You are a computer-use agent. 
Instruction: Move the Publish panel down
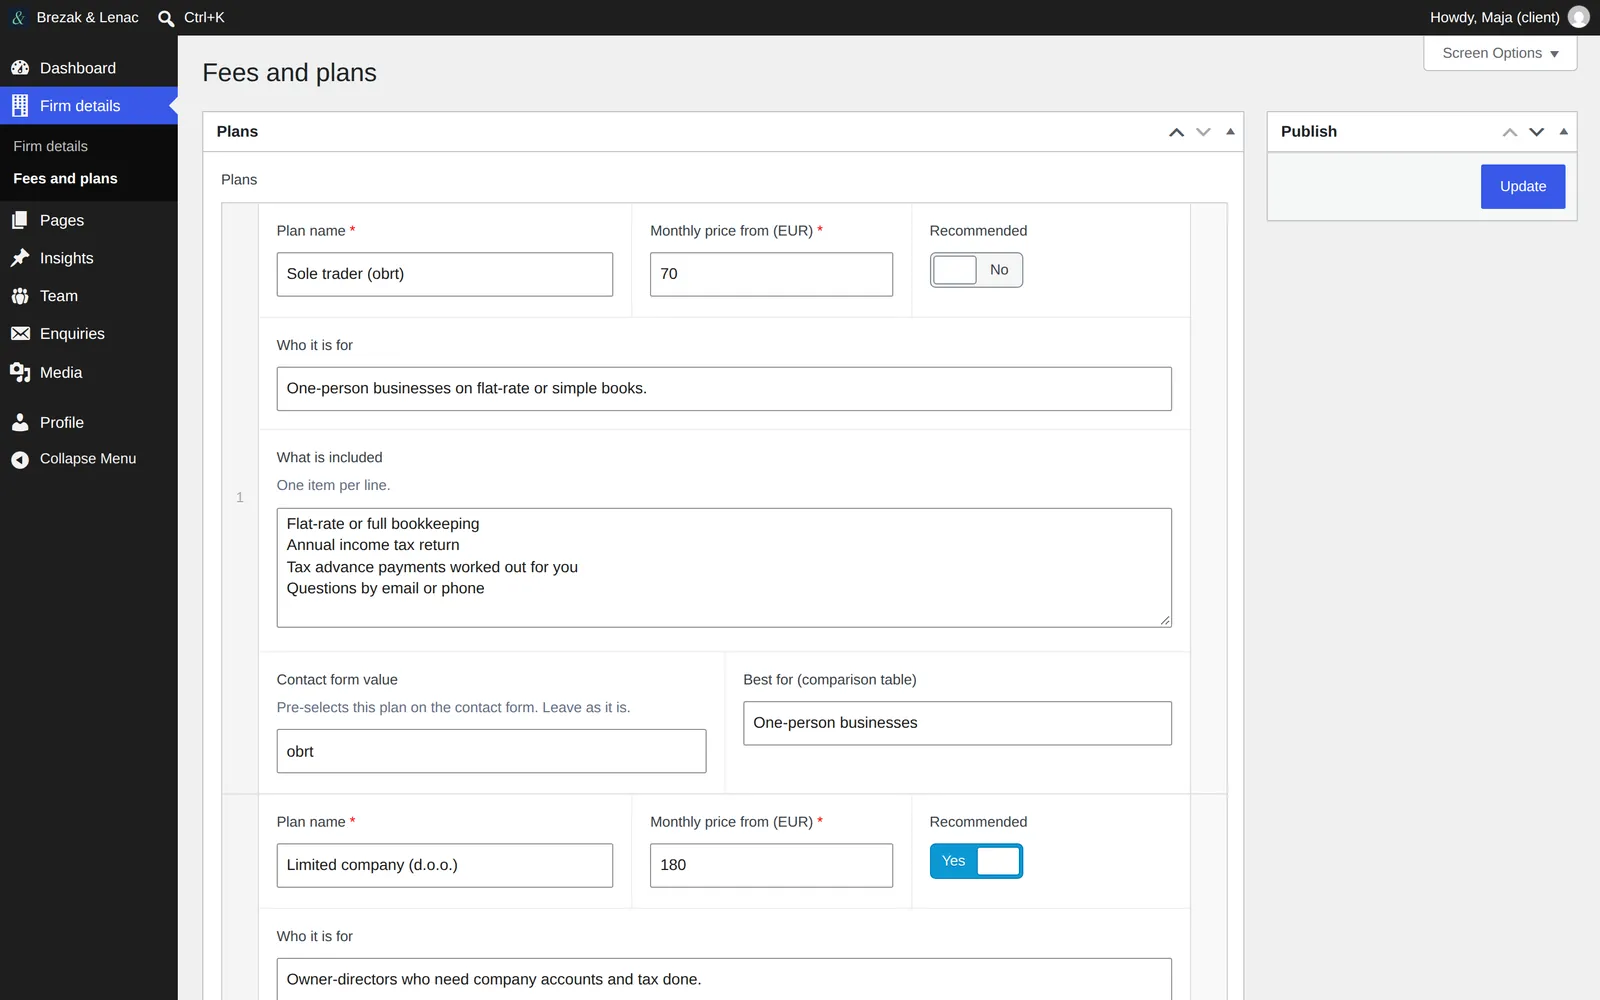[1537, 132]
